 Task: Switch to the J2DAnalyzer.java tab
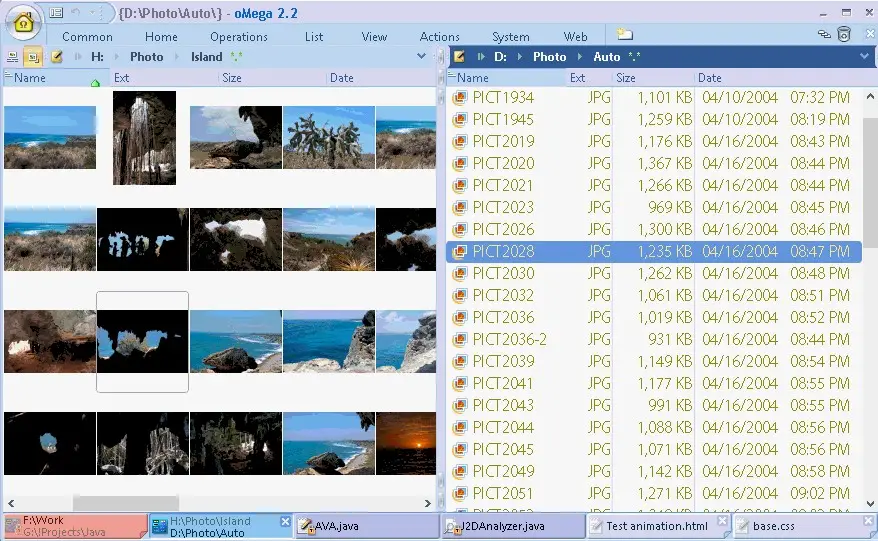pos(513,526)
